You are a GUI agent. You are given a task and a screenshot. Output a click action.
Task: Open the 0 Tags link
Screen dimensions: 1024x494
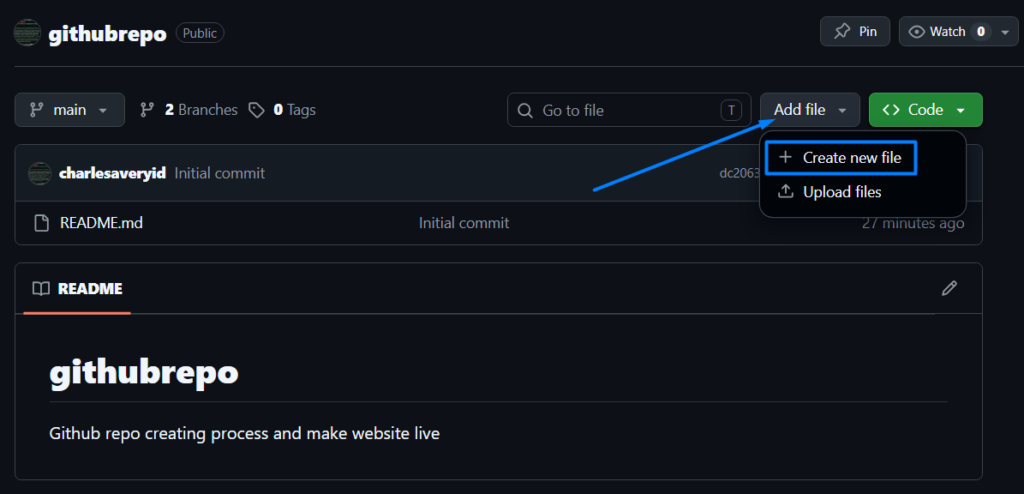pyautogui.click(x=294, y=110)
